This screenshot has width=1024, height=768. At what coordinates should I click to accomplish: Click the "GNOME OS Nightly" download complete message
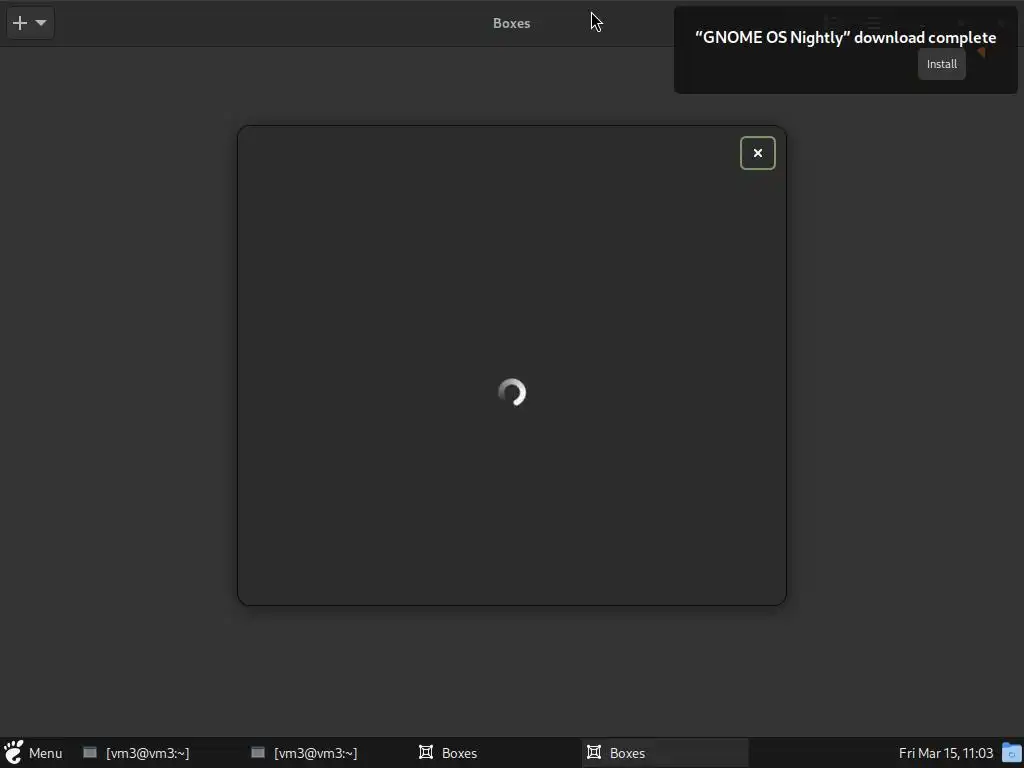point(845,37)
